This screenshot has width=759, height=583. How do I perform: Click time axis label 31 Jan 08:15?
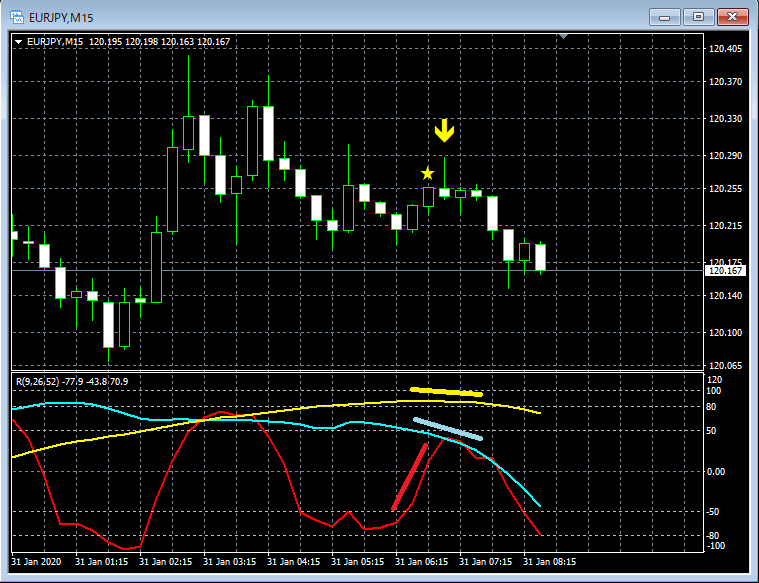[549, 562]
